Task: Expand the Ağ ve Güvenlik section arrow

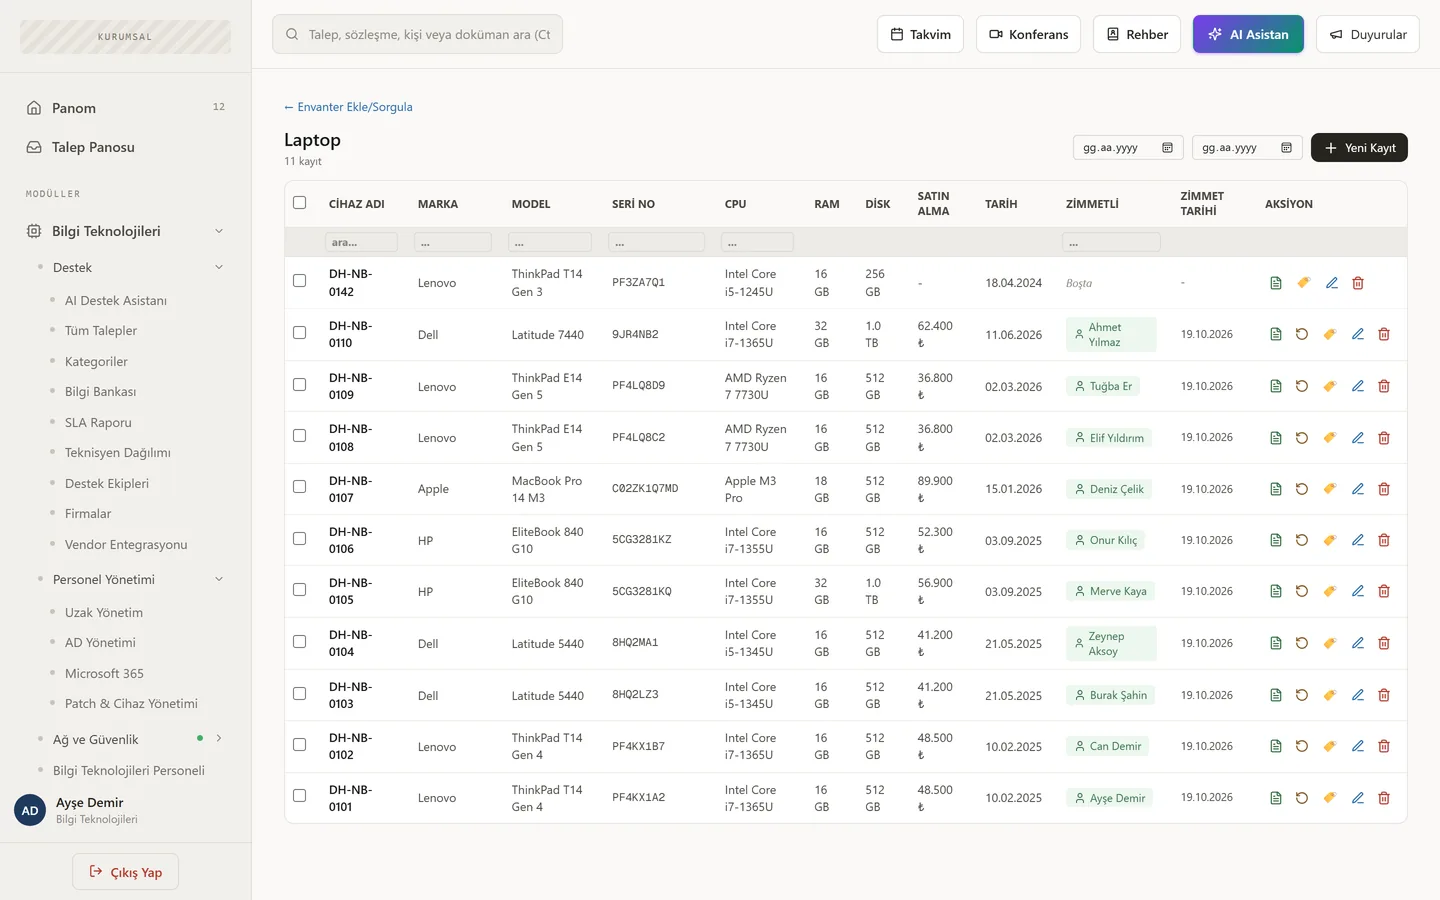Action: click(219, 739)
